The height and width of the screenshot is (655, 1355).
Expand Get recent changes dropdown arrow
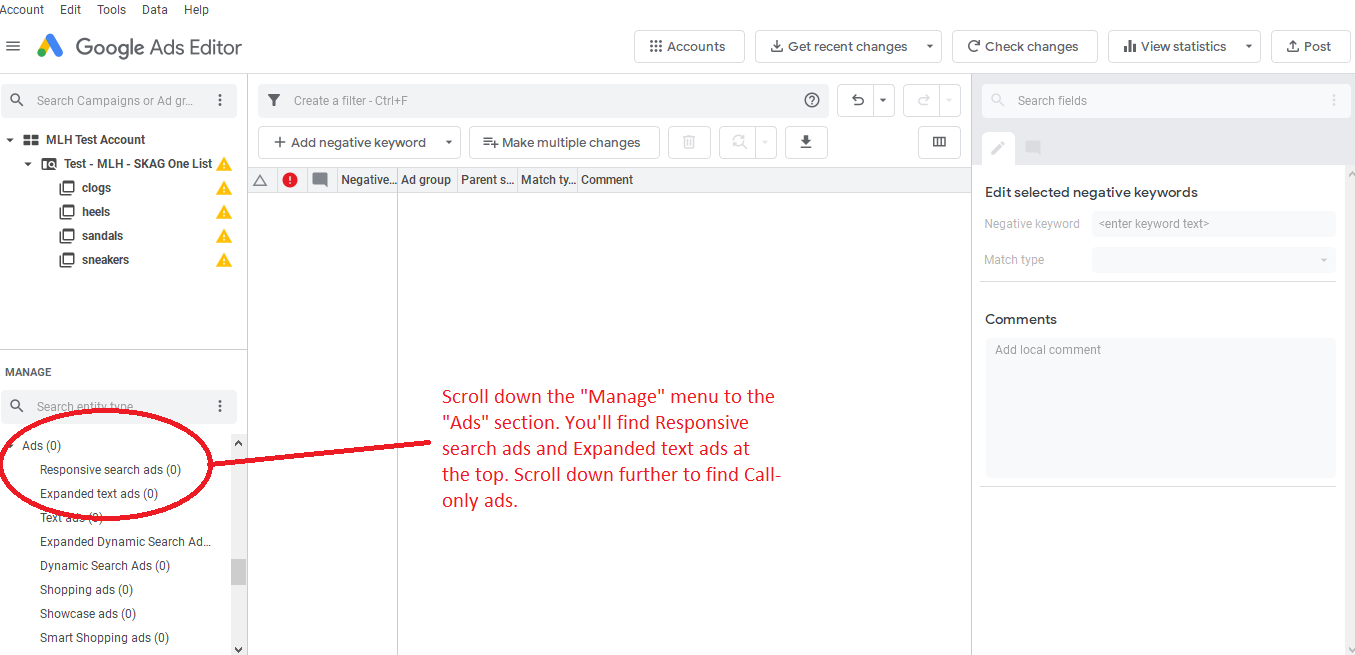930,46
